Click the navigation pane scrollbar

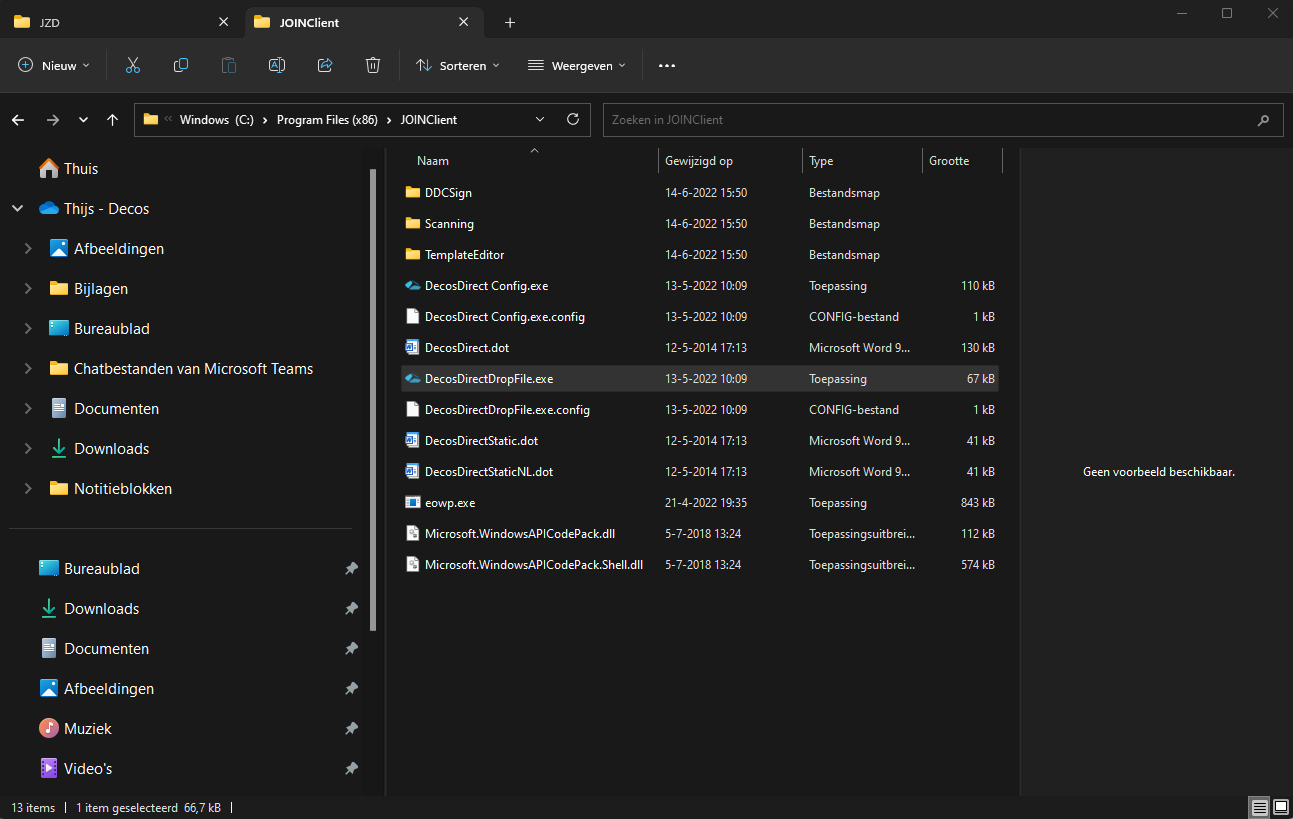click(x=374, y=400)
